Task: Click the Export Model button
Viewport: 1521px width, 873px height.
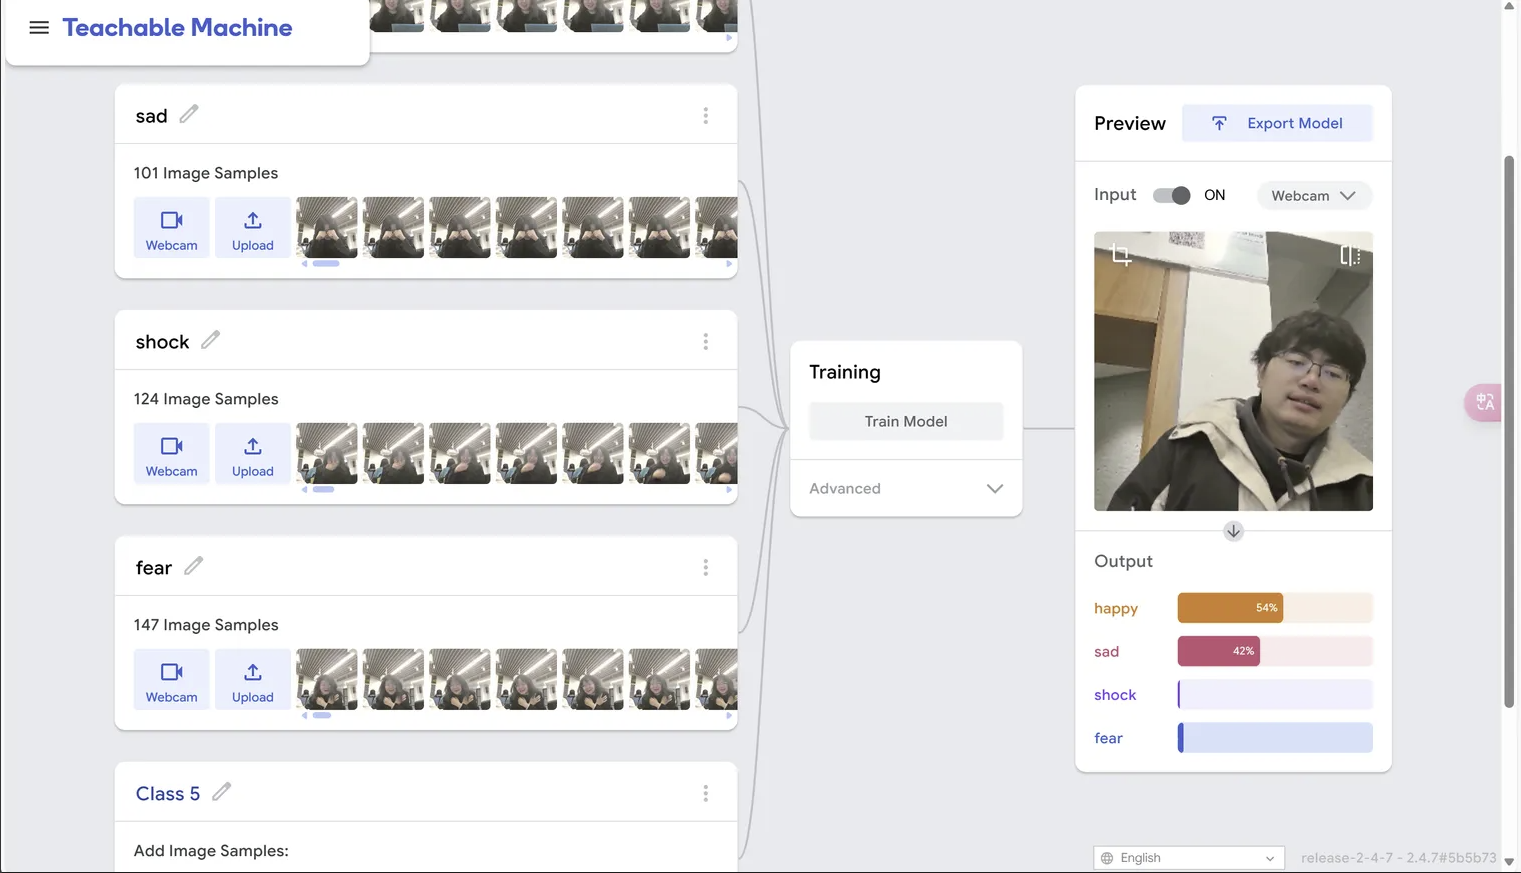Action: 1277,124
